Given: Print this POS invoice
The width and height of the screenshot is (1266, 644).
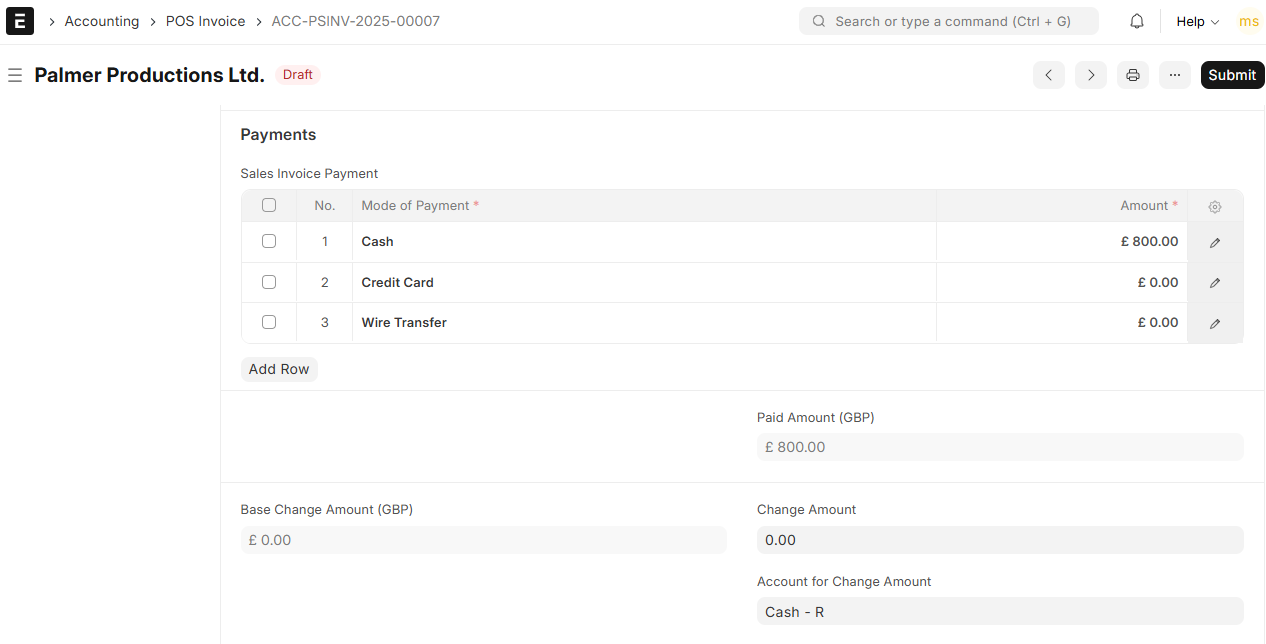Looking at the screenshot, I should [x=1133, y=75].
